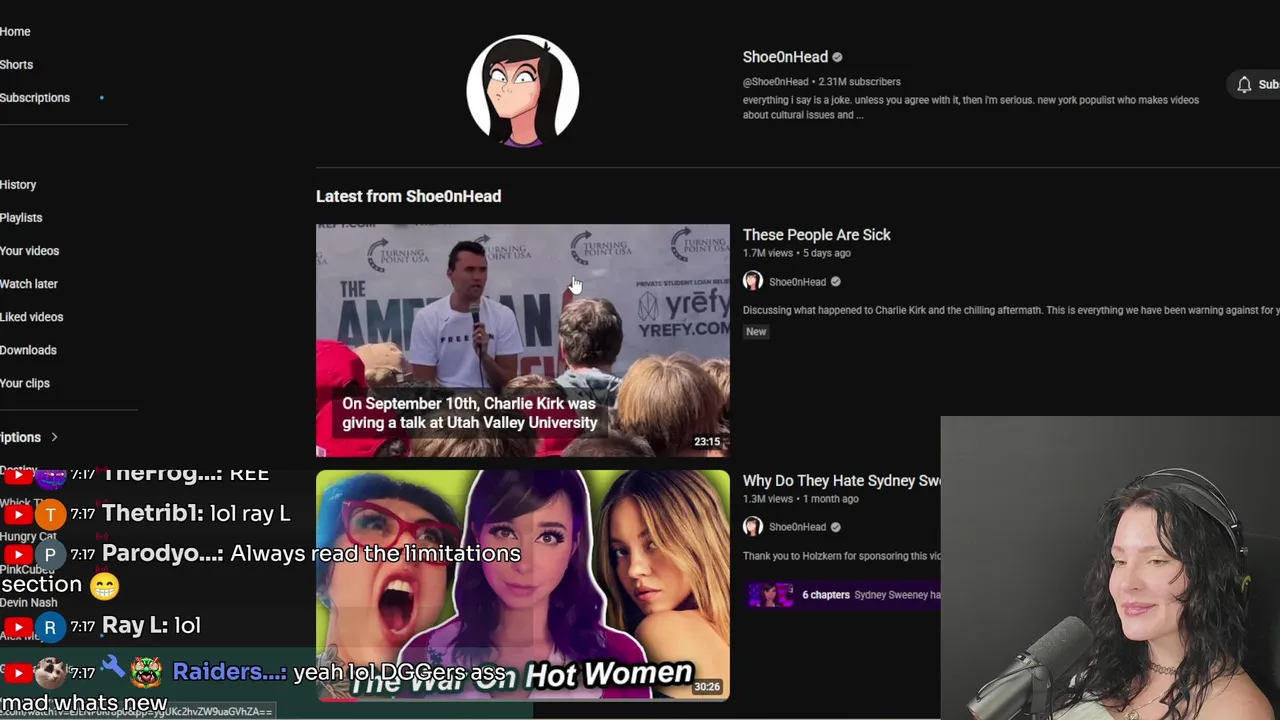Open ShoeOnHead name under first video
The width and height of the screenshot is (1280, 720).
797,282
